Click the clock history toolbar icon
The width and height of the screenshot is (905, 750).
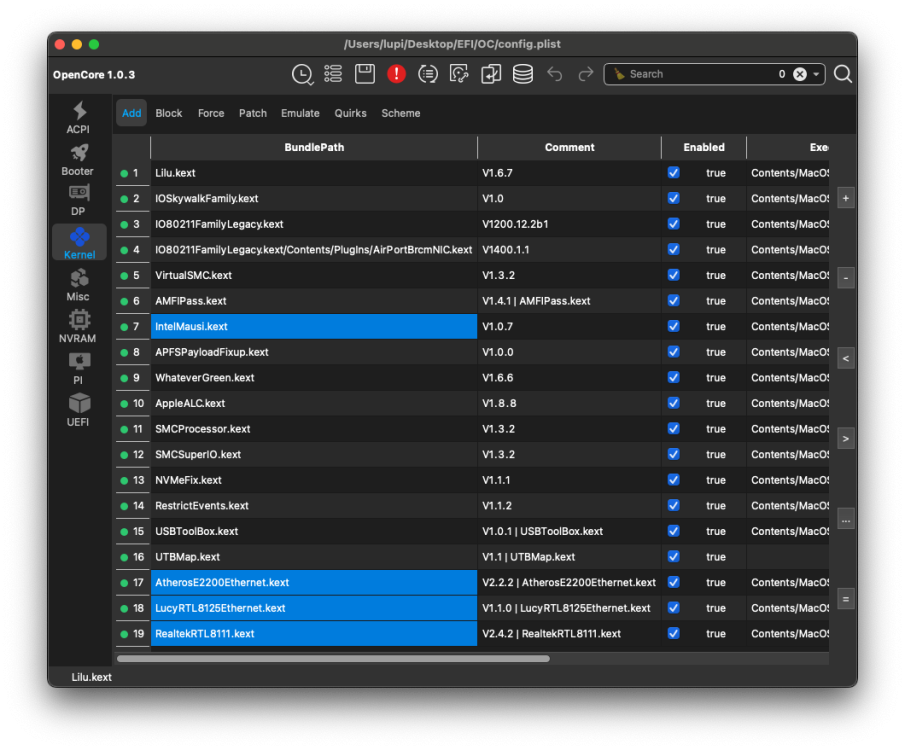[302, 74]
